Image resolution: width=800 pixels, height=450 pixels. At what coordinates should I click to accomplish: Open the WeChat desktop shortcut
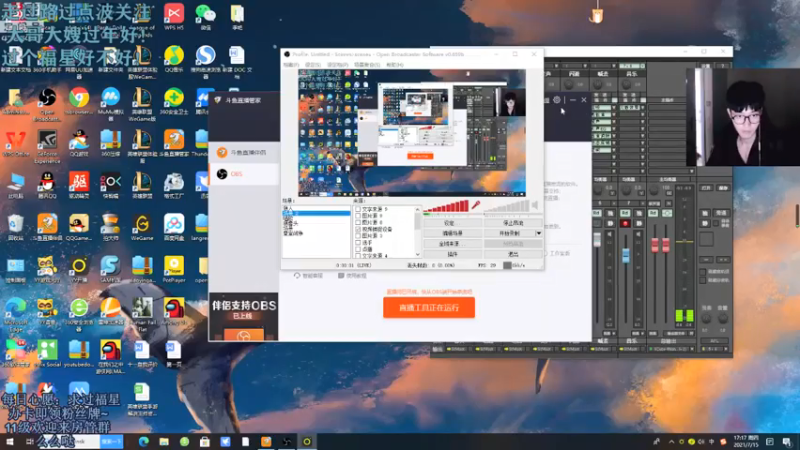(206, 16)
